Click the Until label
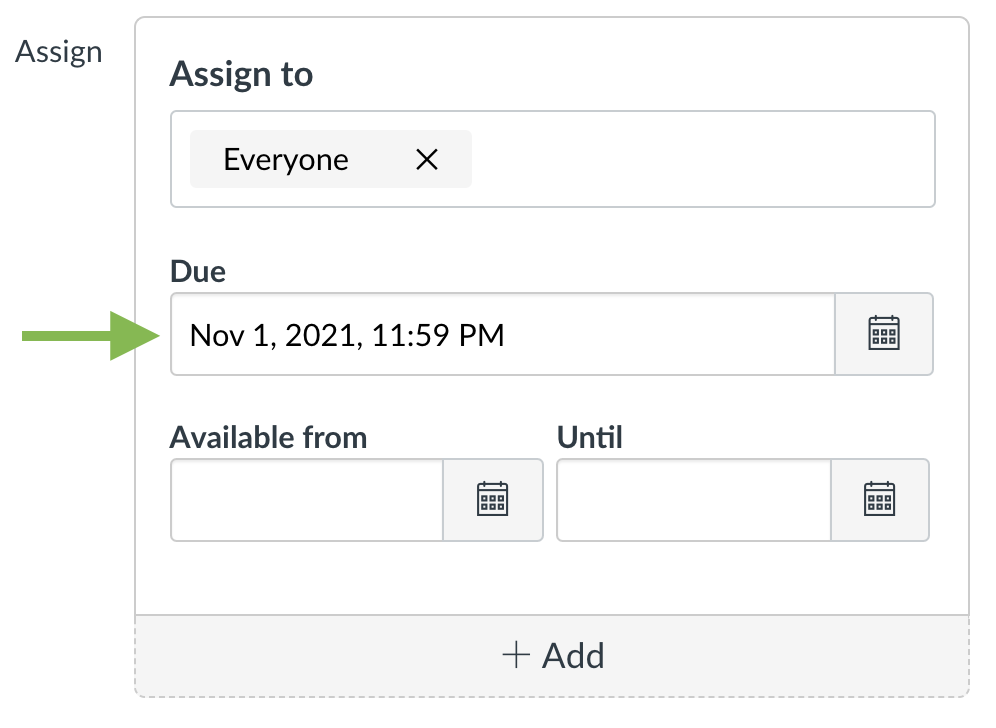 coord(589,437)
